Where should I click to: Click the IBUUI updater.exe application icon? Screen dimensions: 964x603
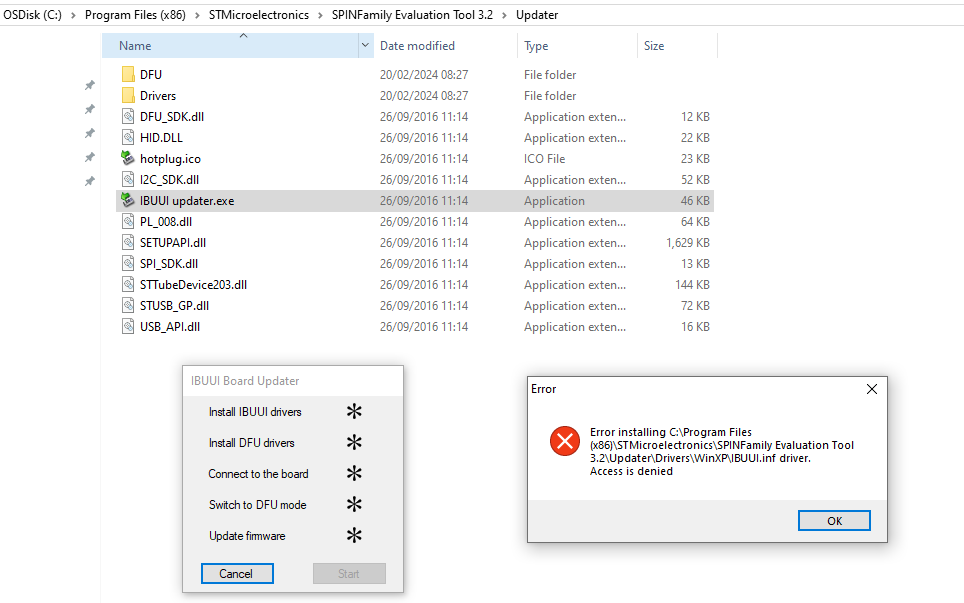[x=128, y=200]
